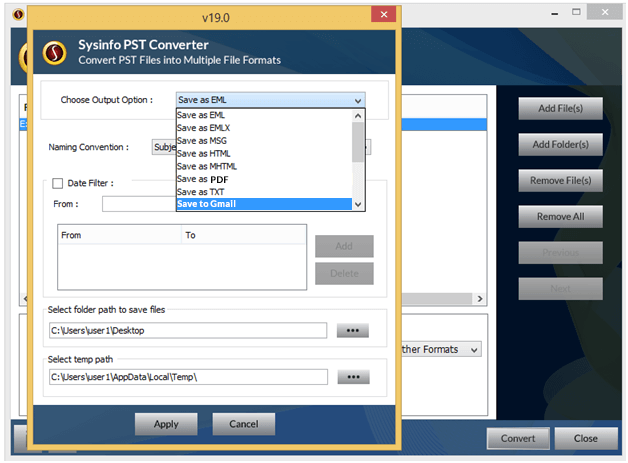Click the app icon in main window title bar
Viewport: 628px width, 463px height.
18,15
